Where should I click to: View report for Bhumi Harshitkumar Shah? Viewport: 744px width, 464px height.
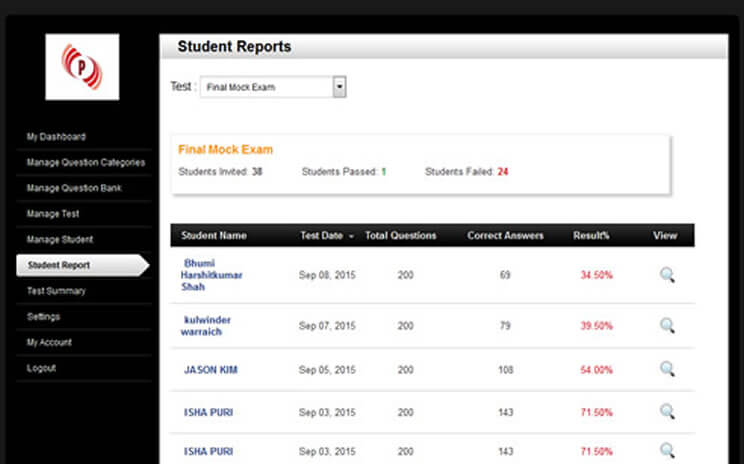tap(667, 275)
